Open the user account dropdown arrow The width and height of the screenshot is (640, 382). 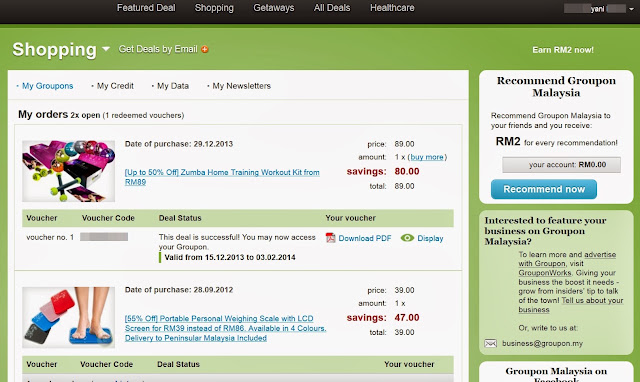coord(631,9)
